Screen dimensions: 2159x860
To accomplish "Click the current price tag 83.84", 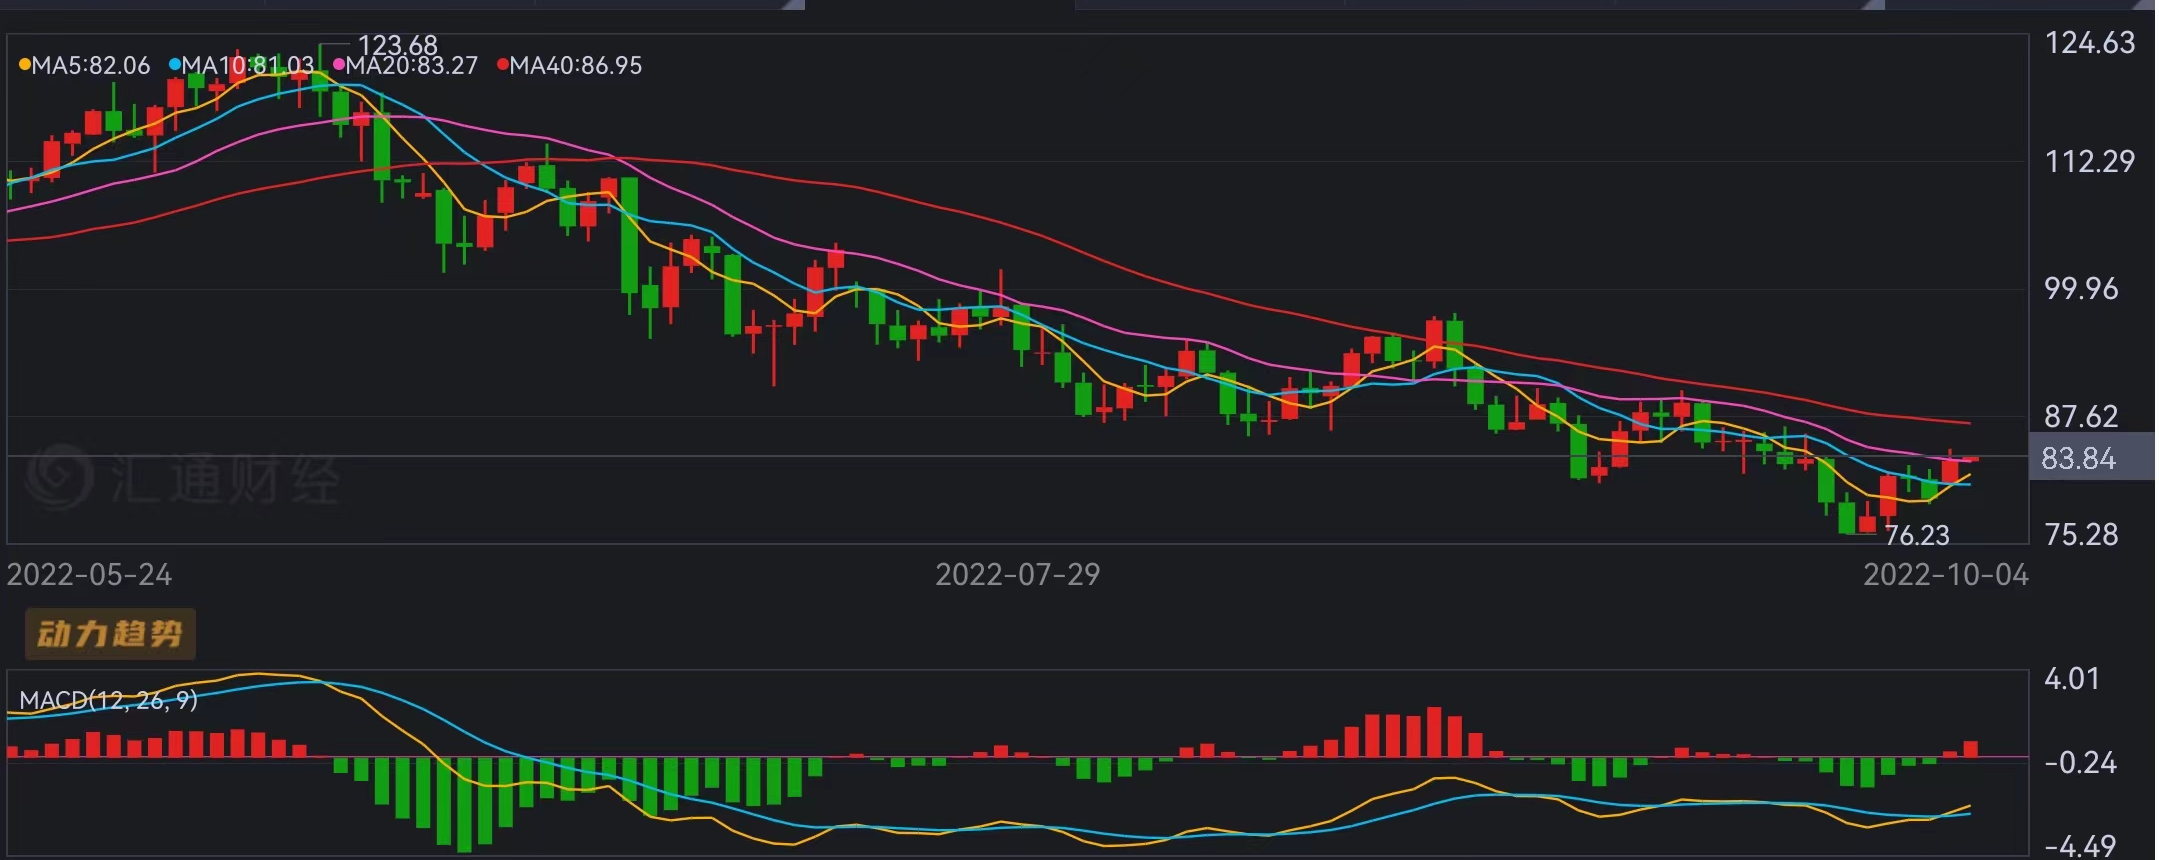I will (x=2079, y=458).
